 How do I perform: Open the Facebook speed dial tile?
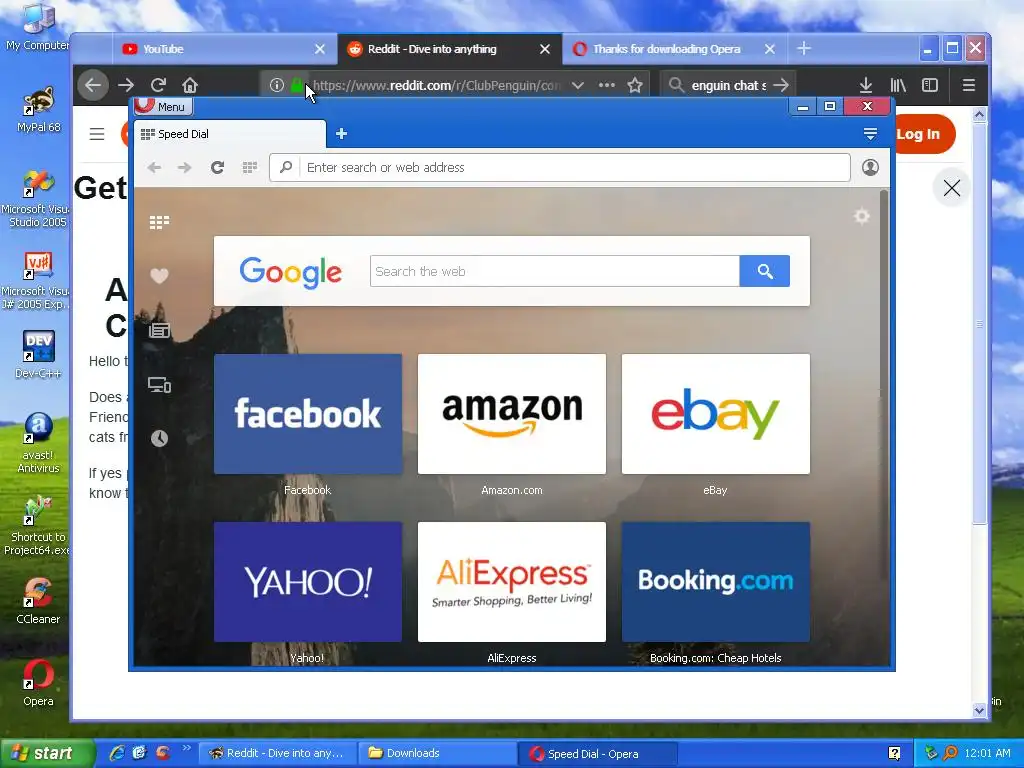[308, 414]
